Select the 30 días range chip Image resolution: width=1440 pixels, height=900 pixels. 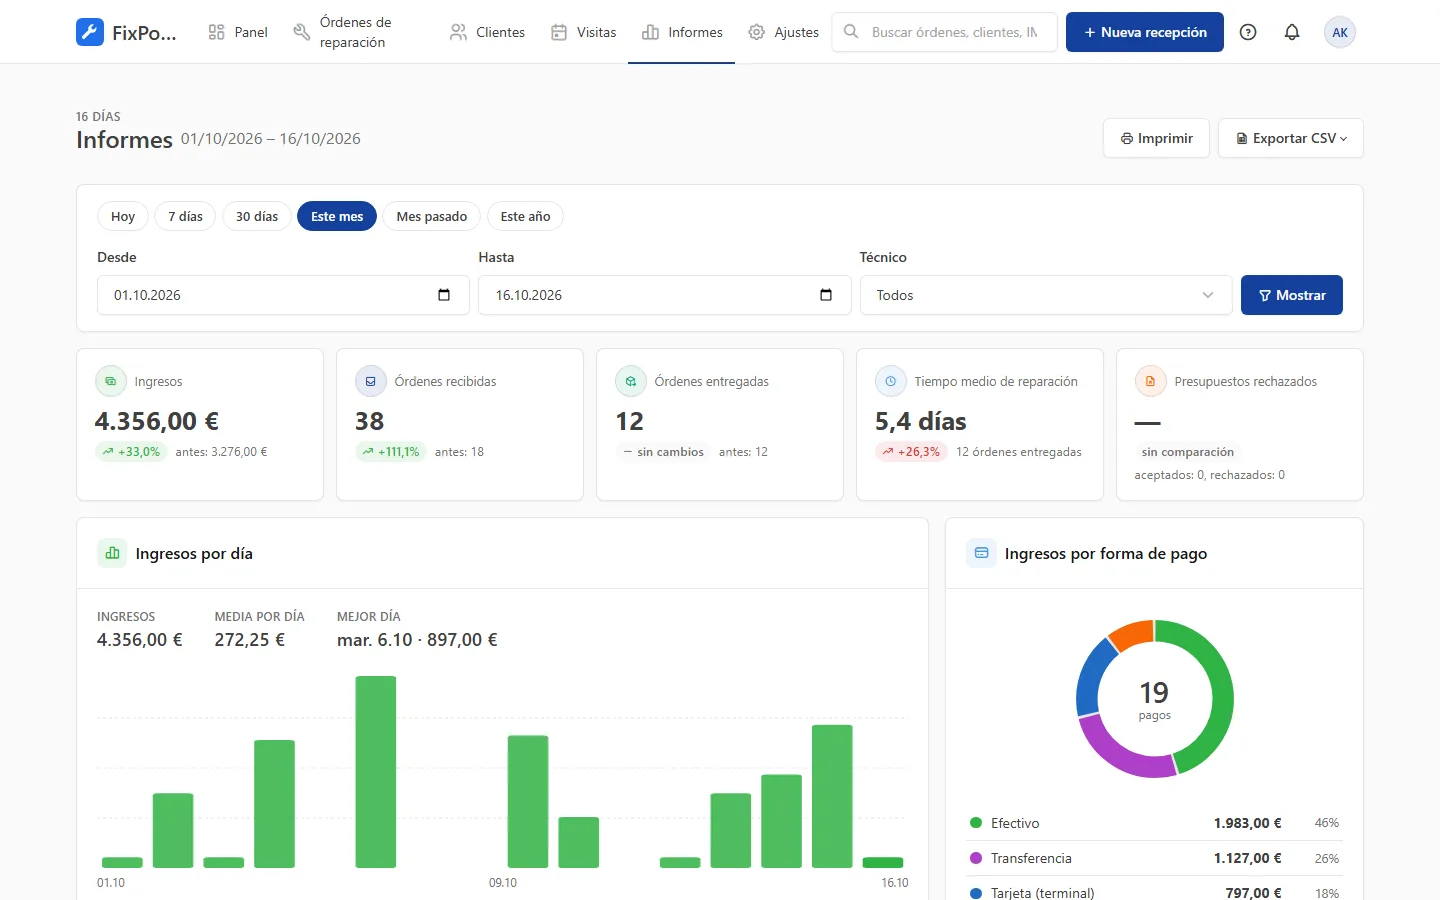tap(257, 216)
